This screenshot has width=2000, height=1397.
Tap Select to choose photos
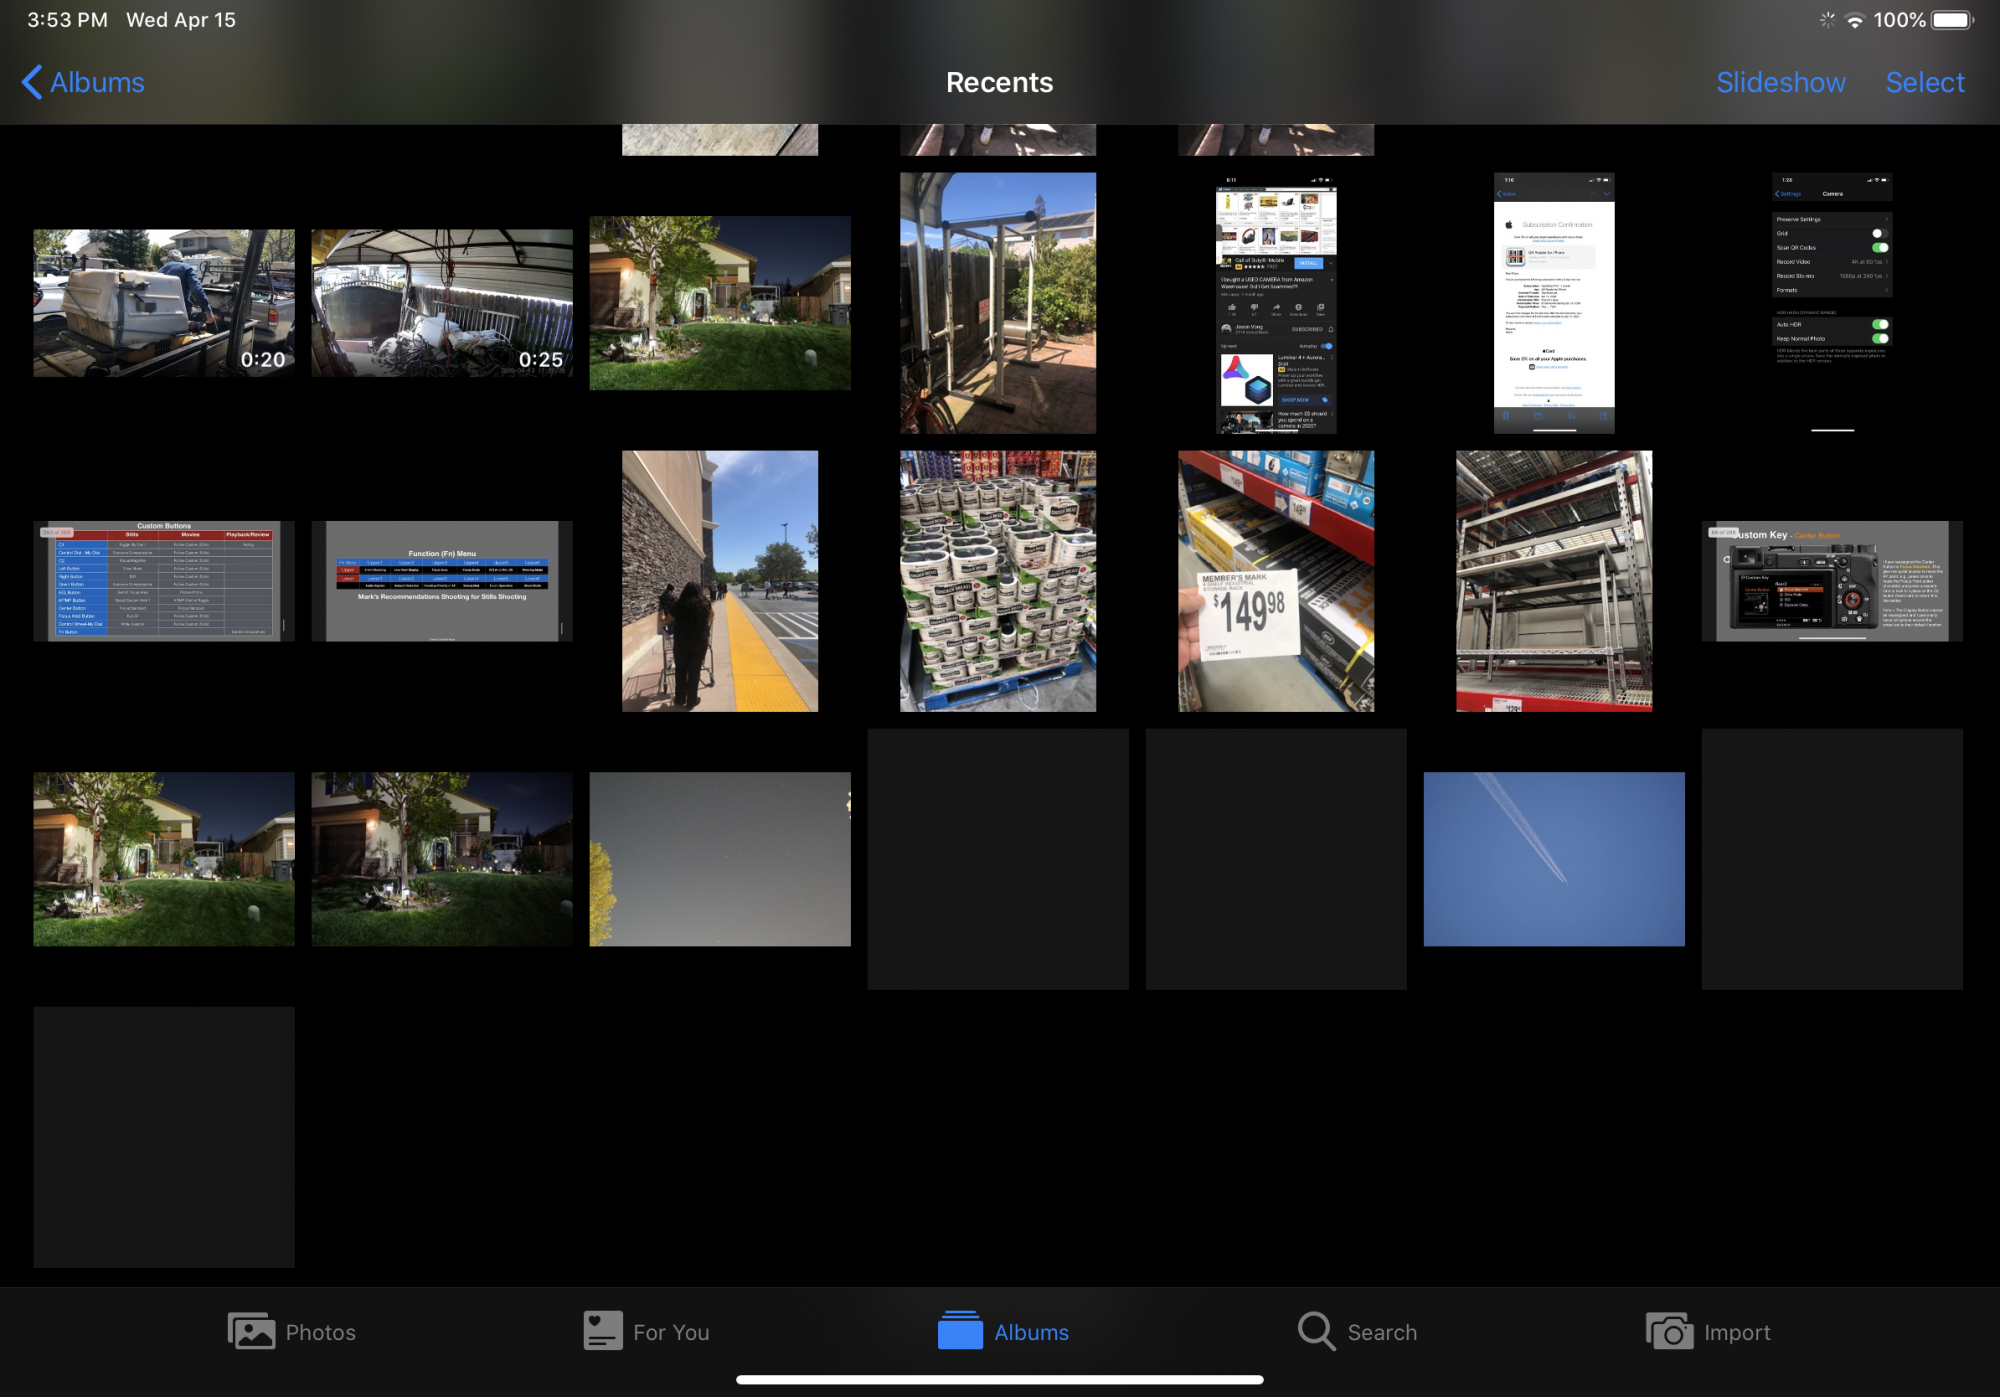point(1924,82)
